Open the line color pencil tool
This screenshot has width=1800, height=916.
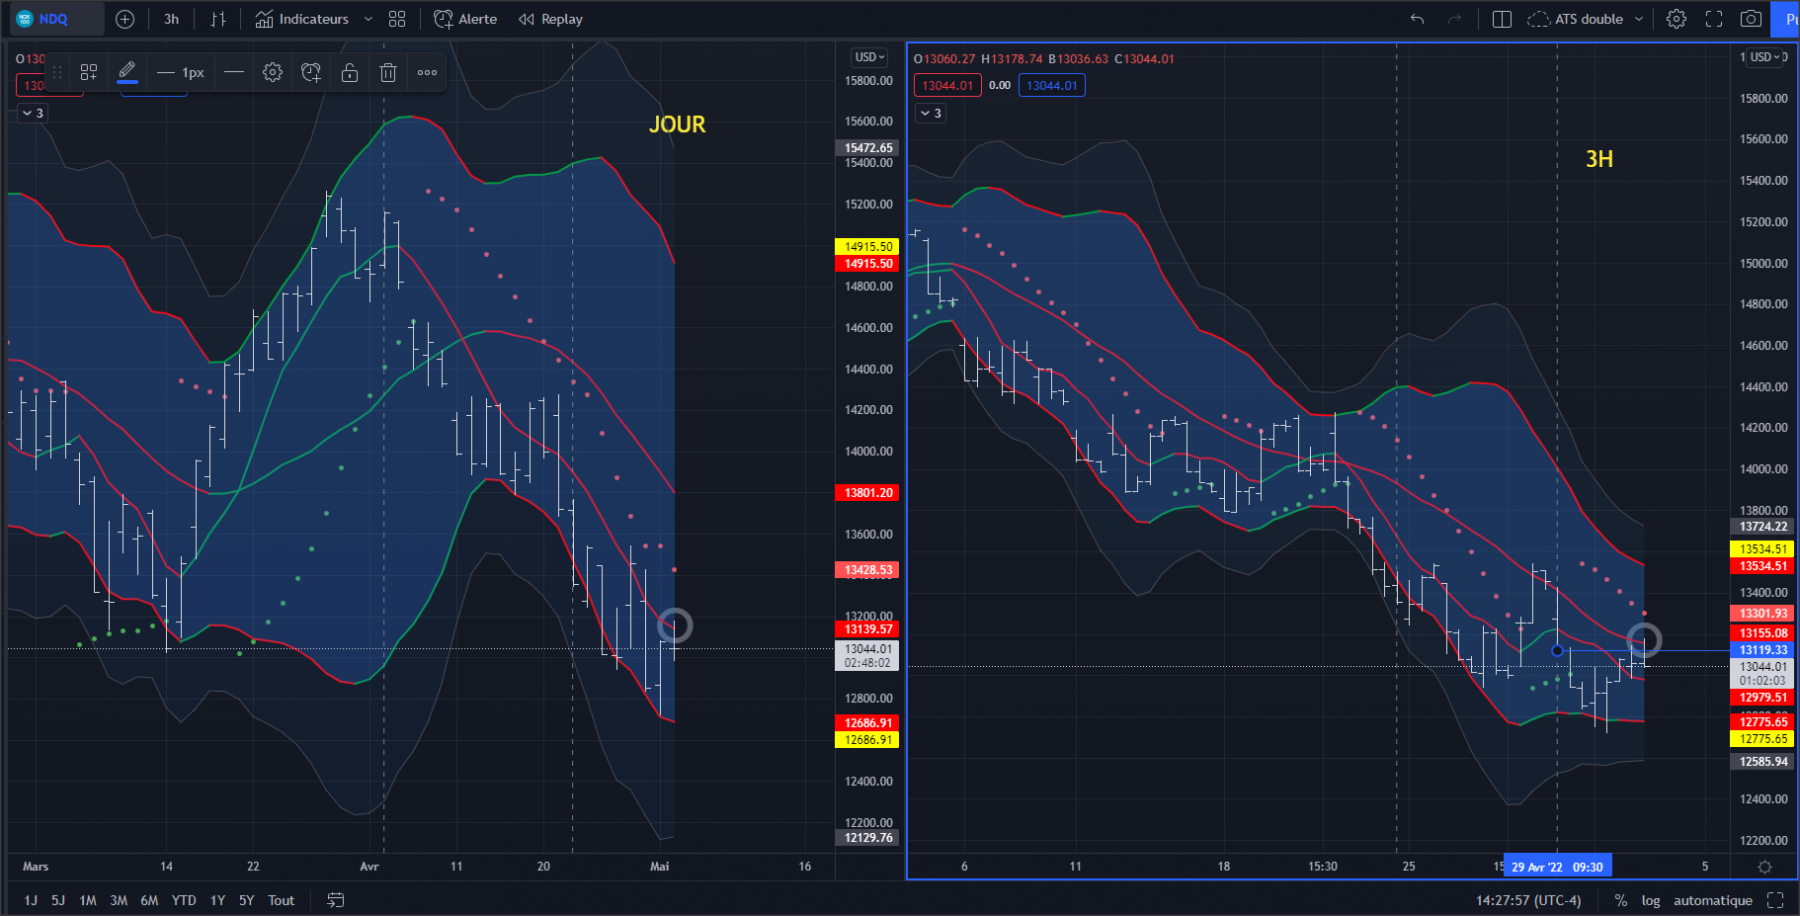tap(127, 72)
